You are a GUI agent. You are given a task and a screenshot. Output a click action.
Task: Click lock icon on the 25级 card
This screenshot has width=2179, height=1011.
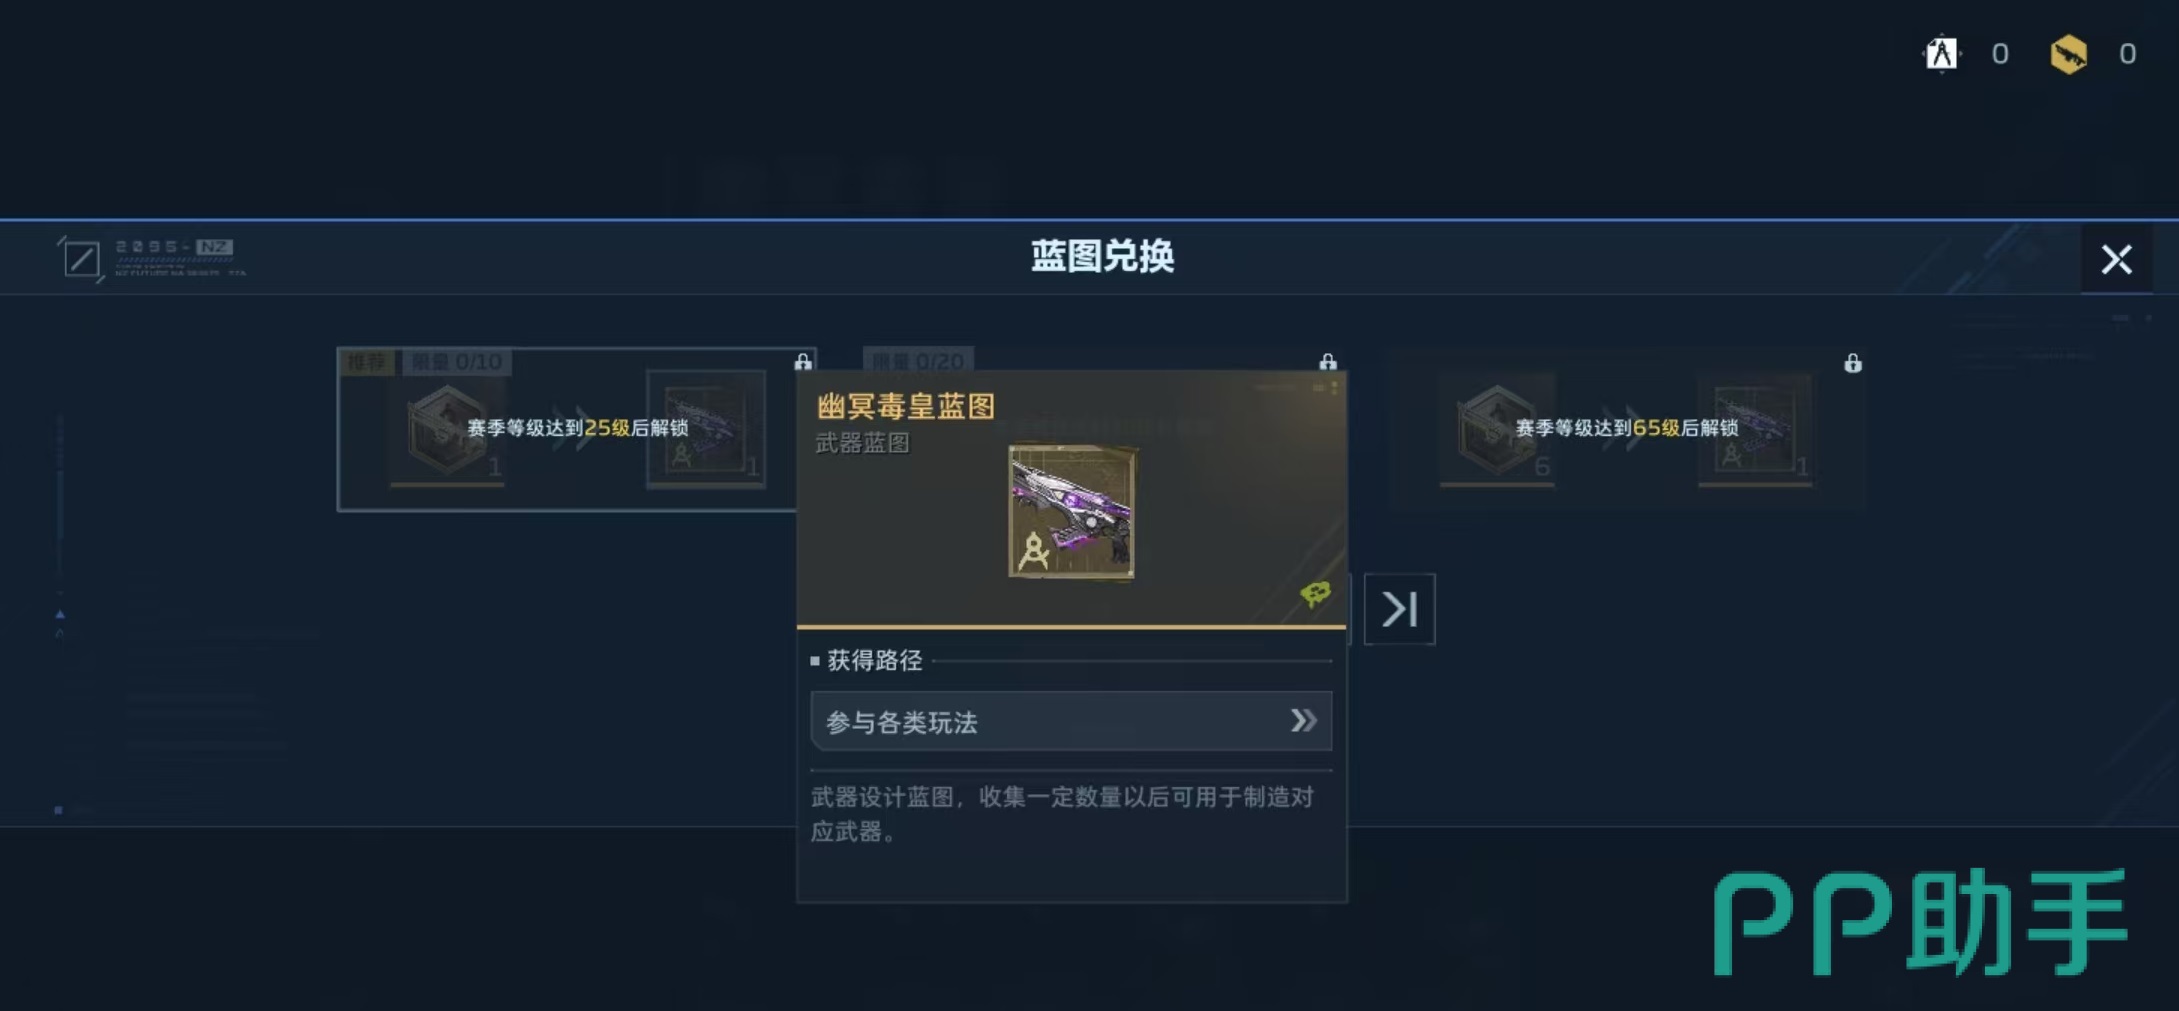click(803, 361)
